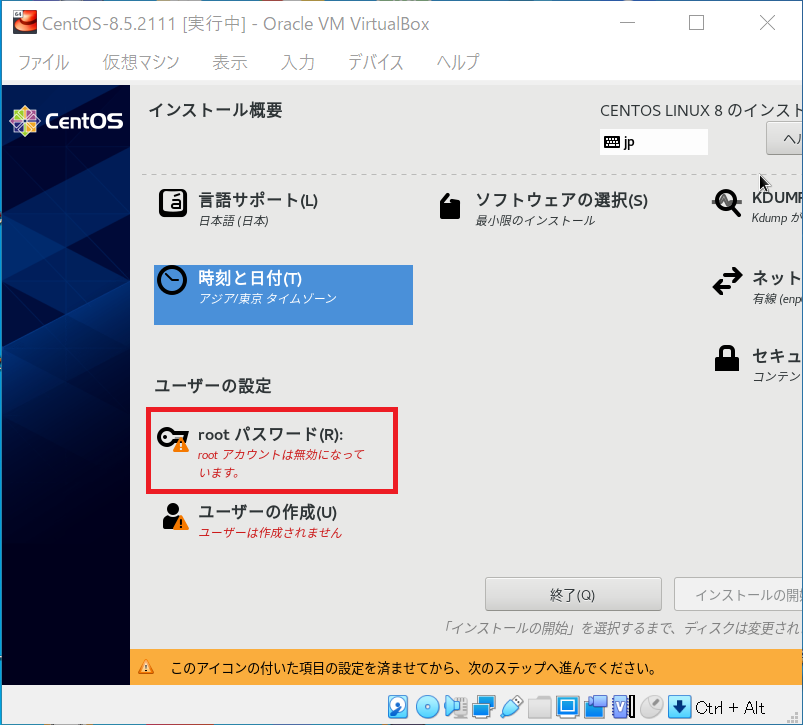Viewport: 803px width, 725px height.
Task: Click the orange warning triangle in banner
Action: pyautogui.click(x=146, y=667)
